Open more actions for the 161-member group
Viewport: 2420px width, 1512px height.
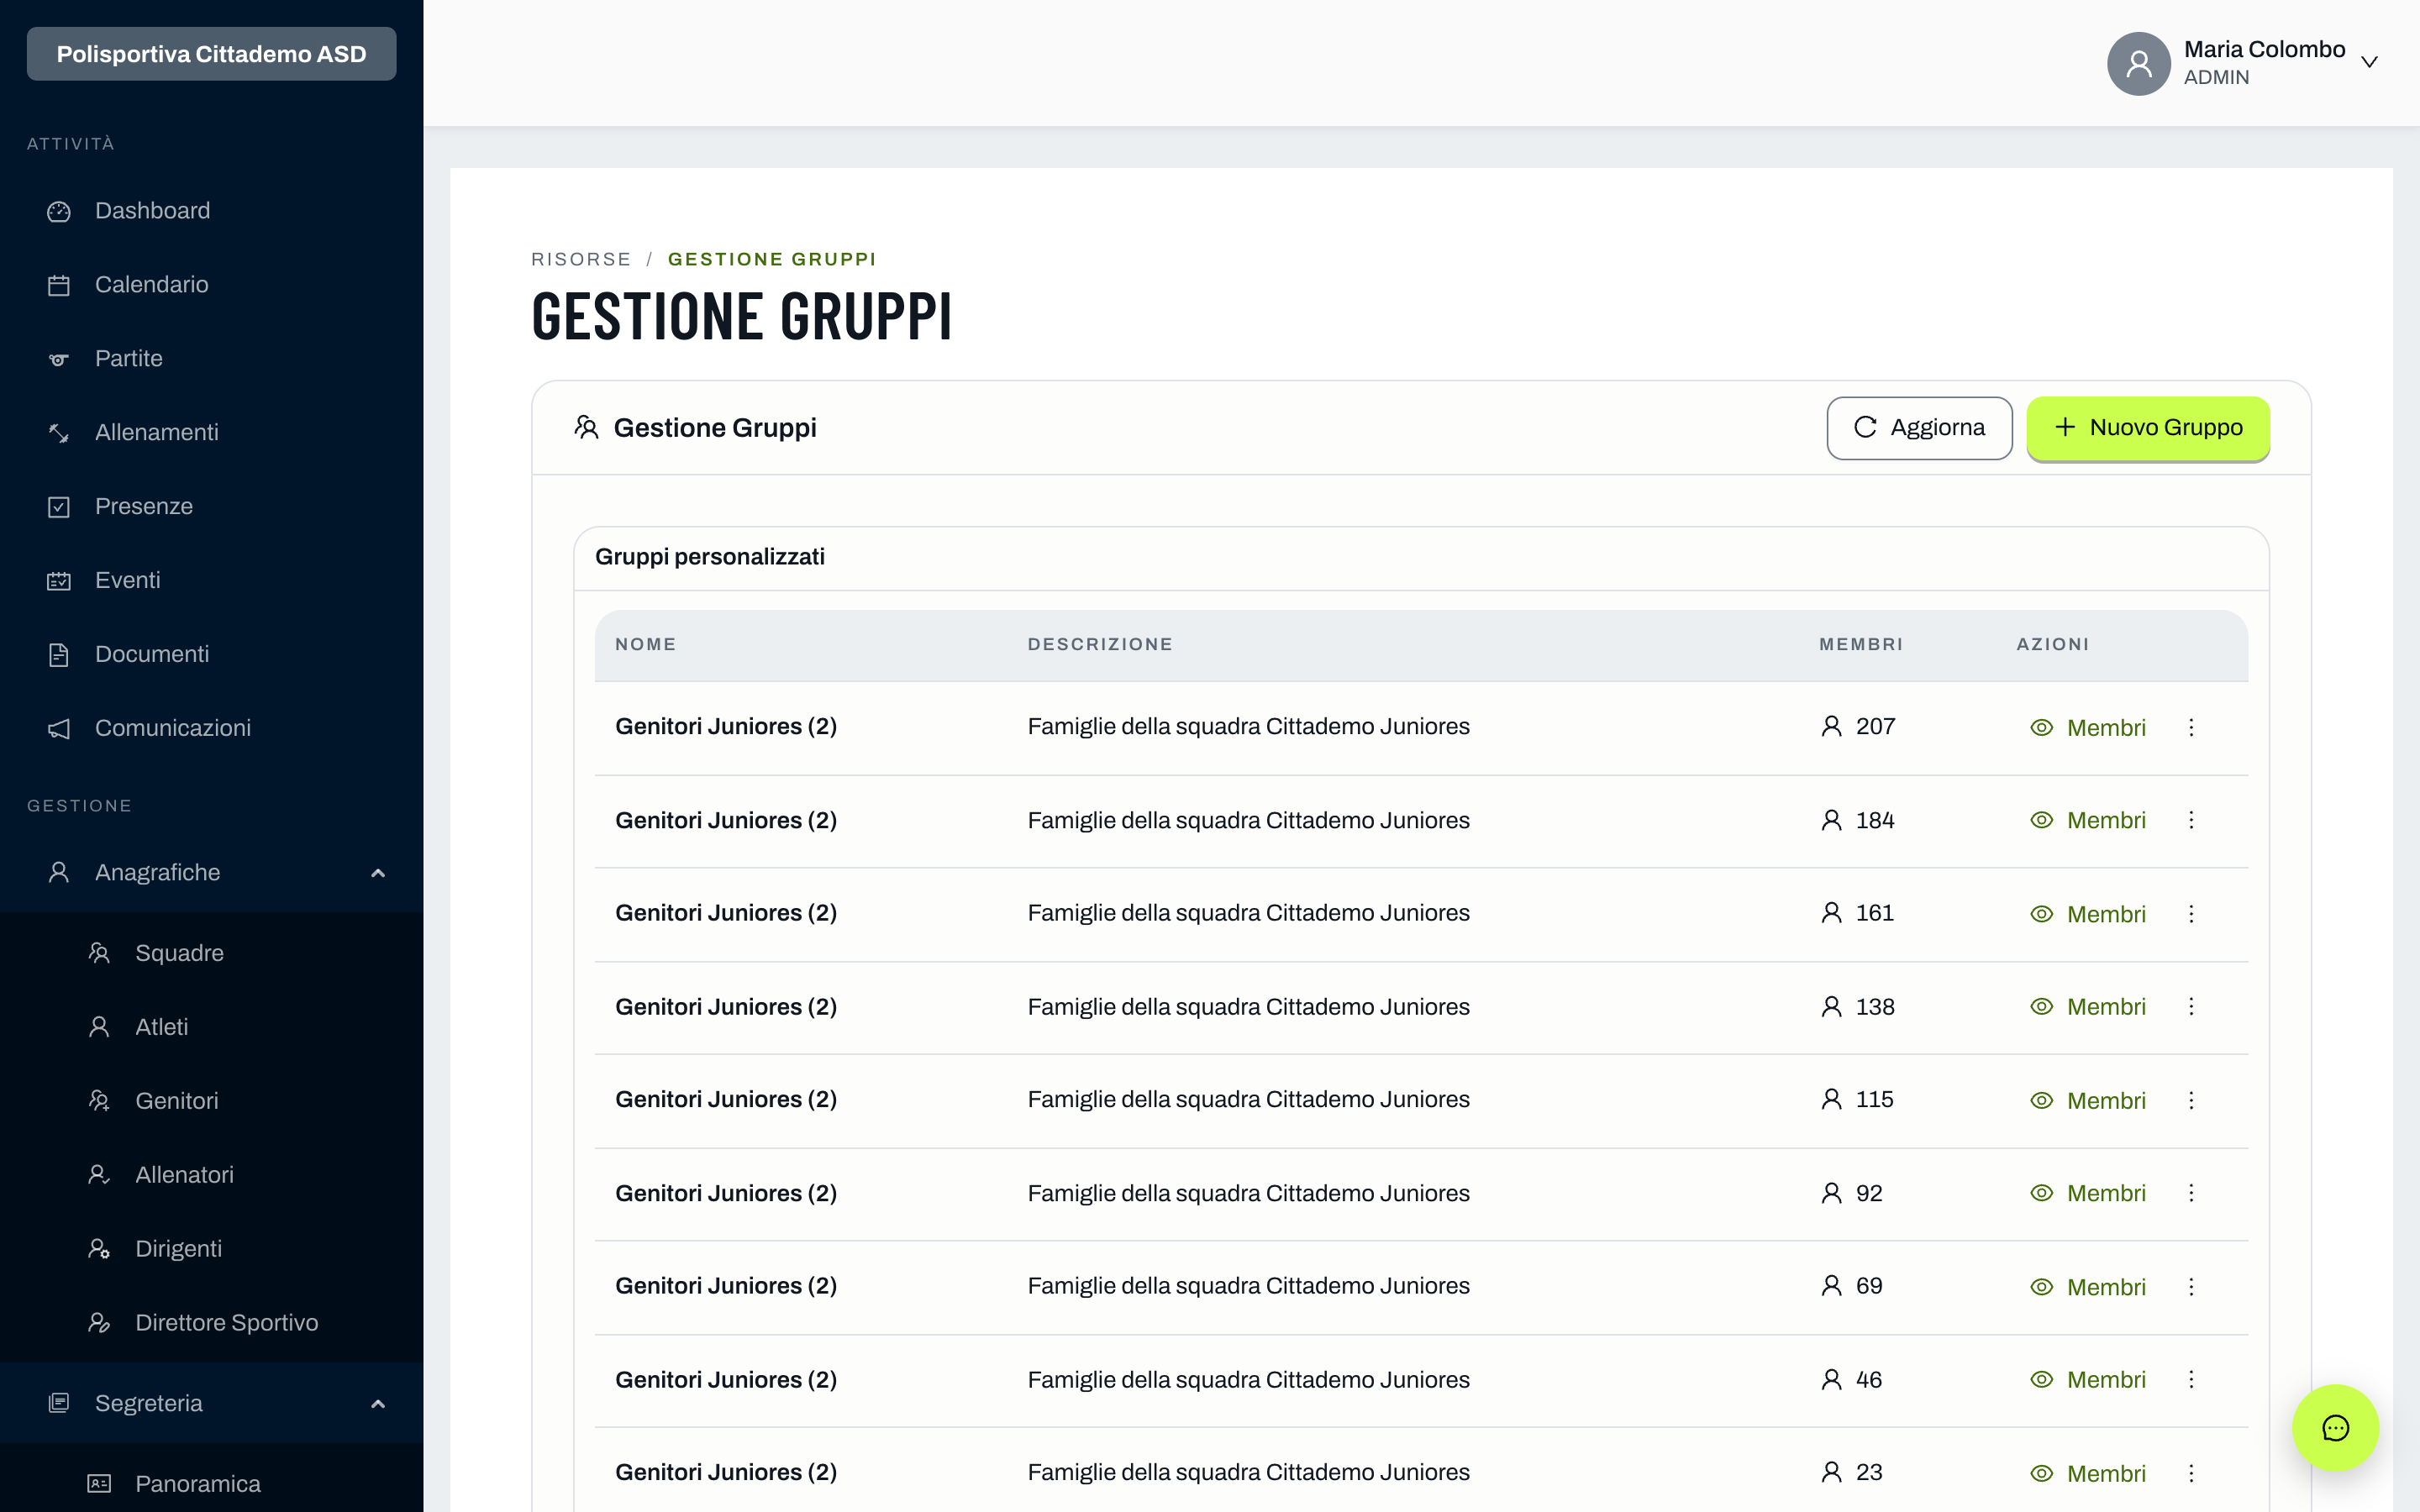tap(2191, 914)
